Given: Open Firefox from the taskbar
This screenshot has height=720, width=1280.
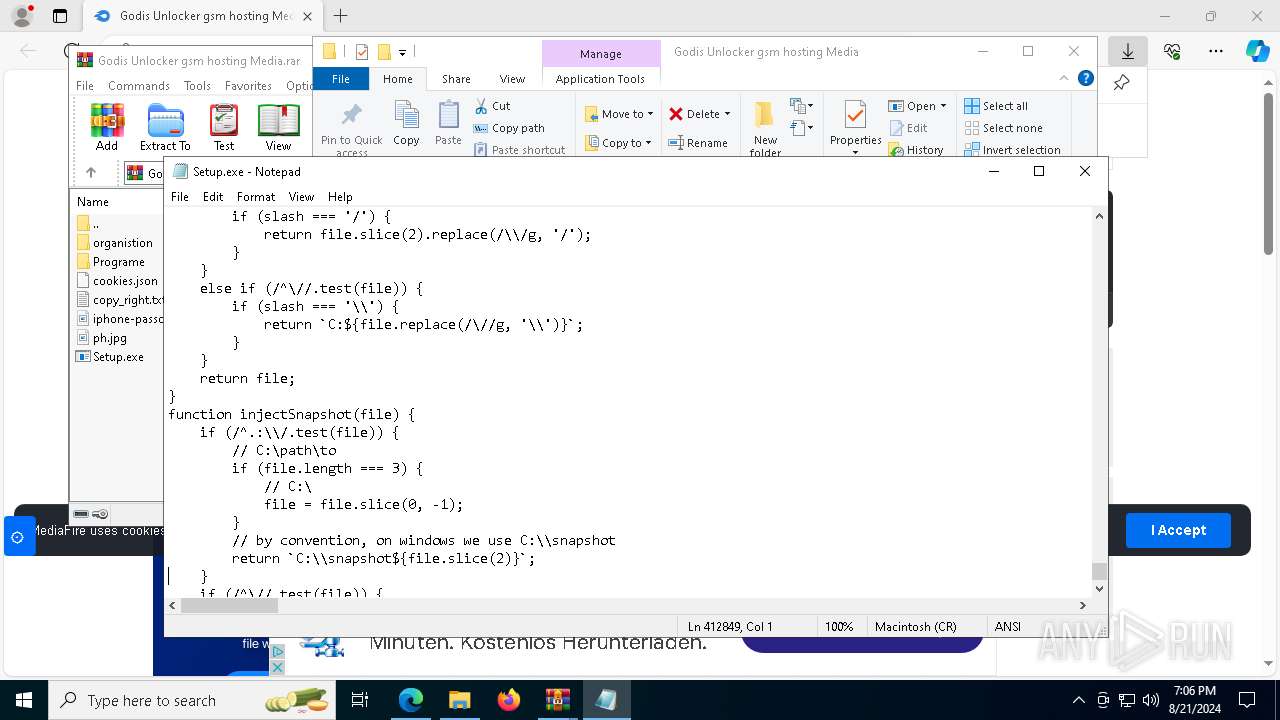Looking at the screenshot, I should point(509,700).
